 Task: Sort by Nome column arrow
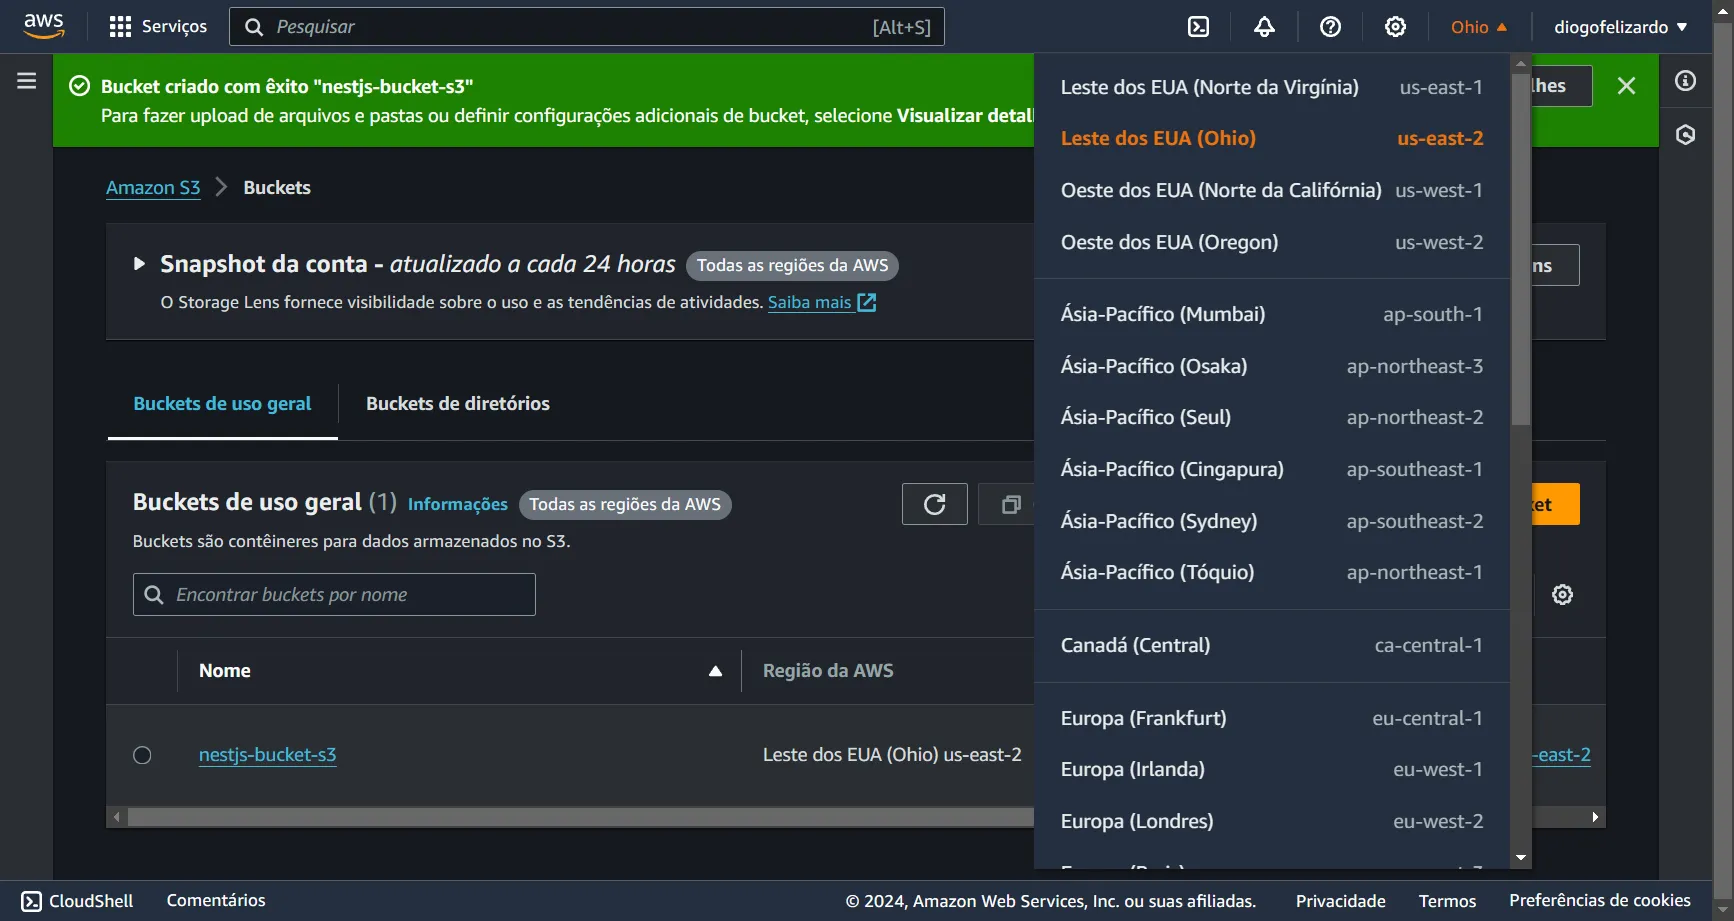tap(715, 671)
